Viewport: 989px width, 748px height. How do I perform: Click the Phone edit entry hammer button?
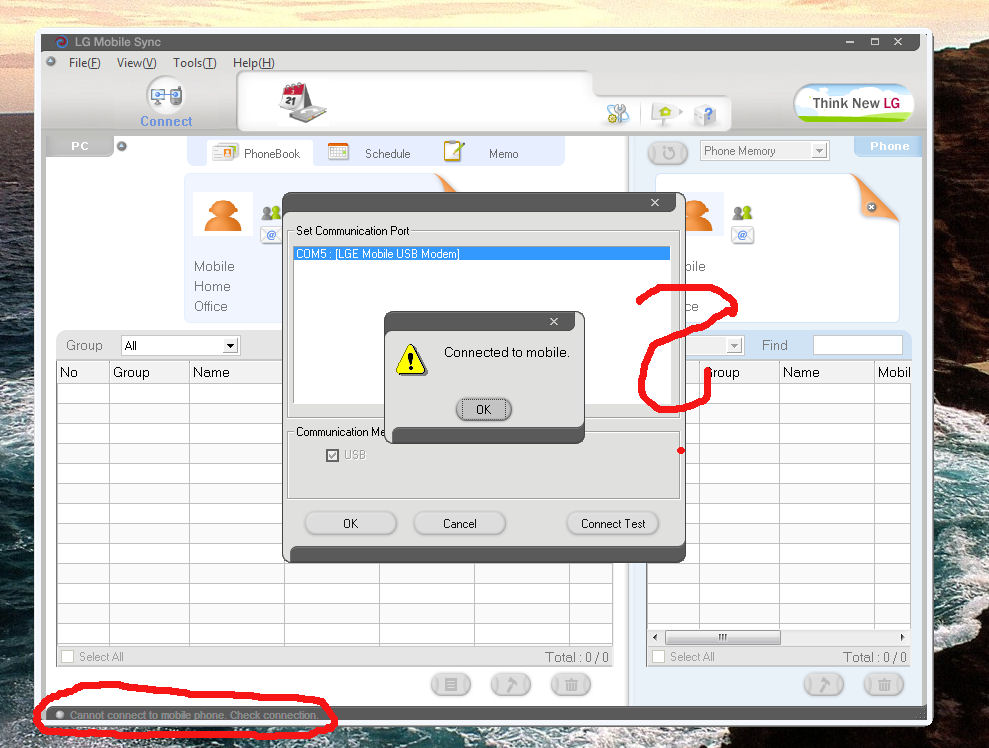pyautogui.click(x=824, y=684)
